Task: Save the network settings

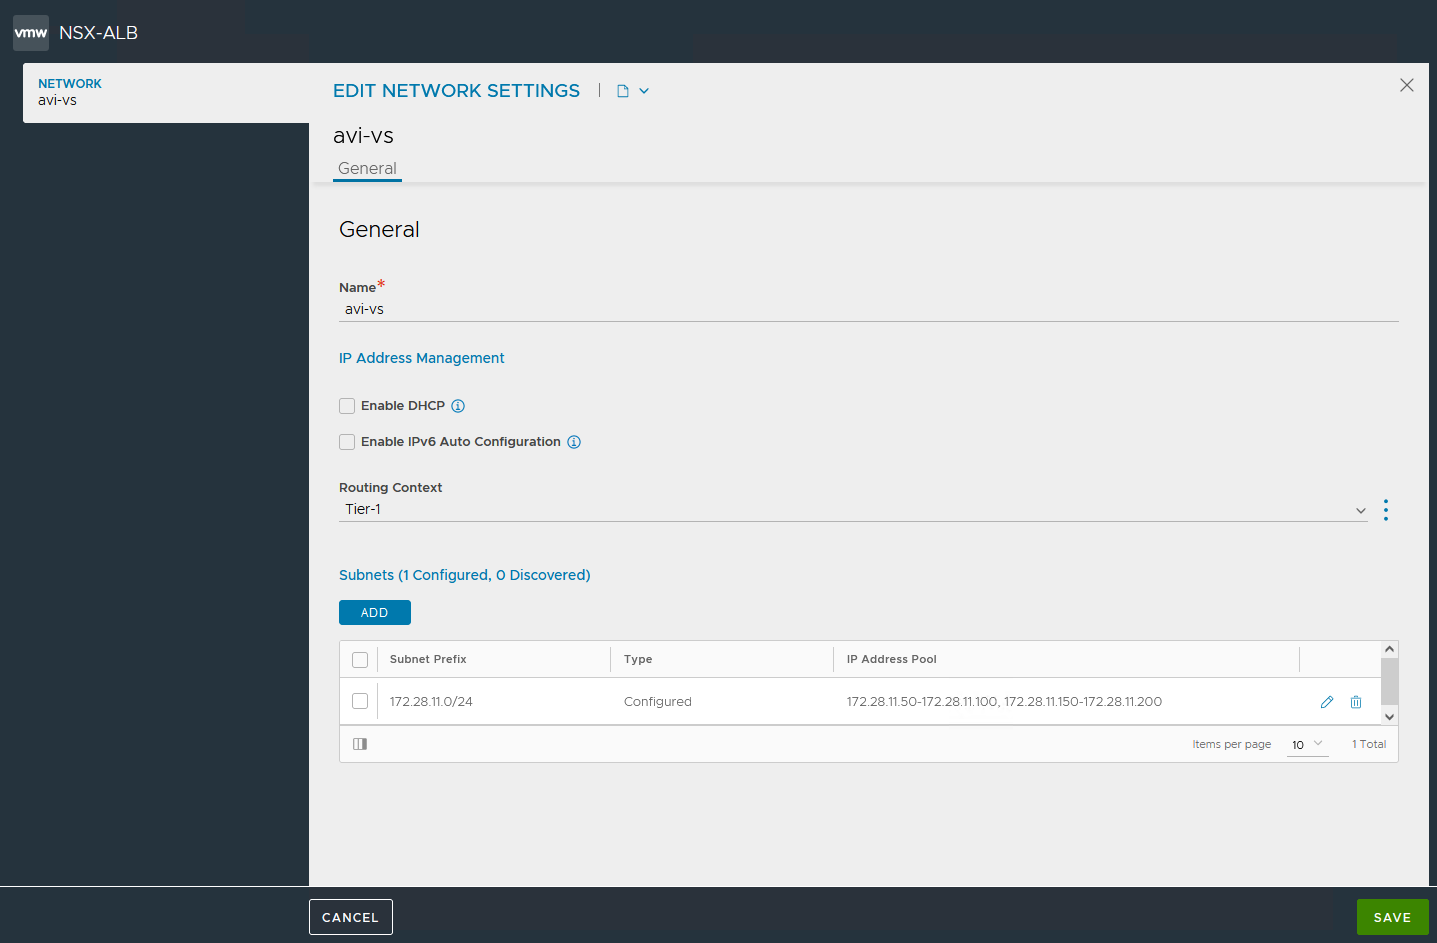Action: (x=1393, y=917)
